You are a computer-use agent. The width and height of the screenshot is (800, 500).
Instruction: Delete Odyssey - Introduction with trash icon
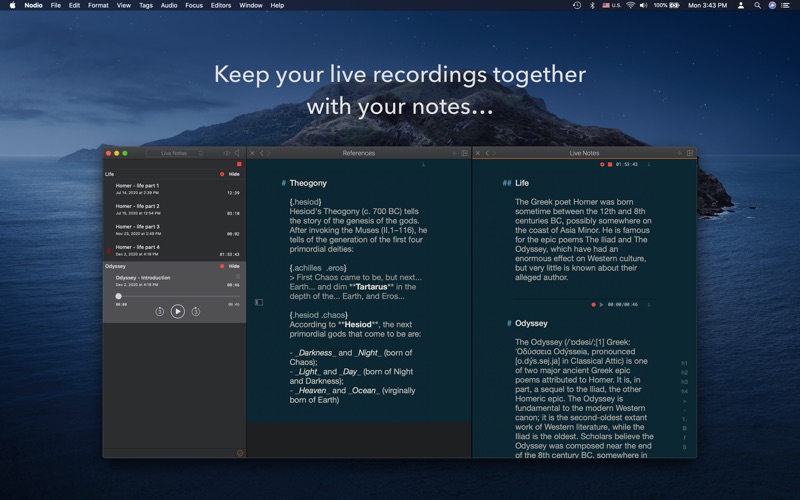click(237, 277)
